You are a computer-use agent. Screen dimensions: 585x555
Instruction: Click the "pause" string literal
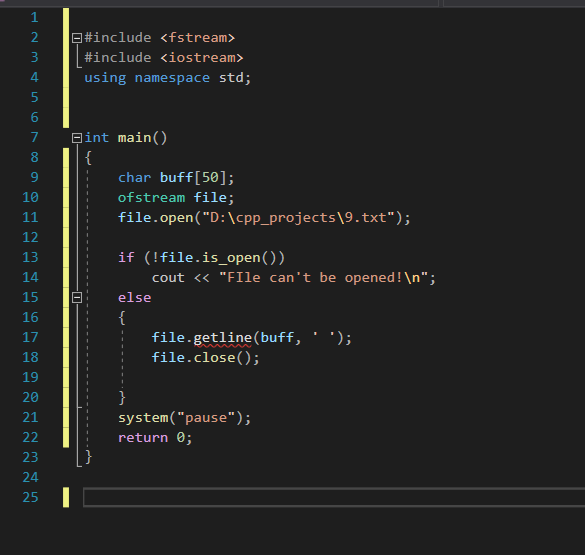coord(206,418)
